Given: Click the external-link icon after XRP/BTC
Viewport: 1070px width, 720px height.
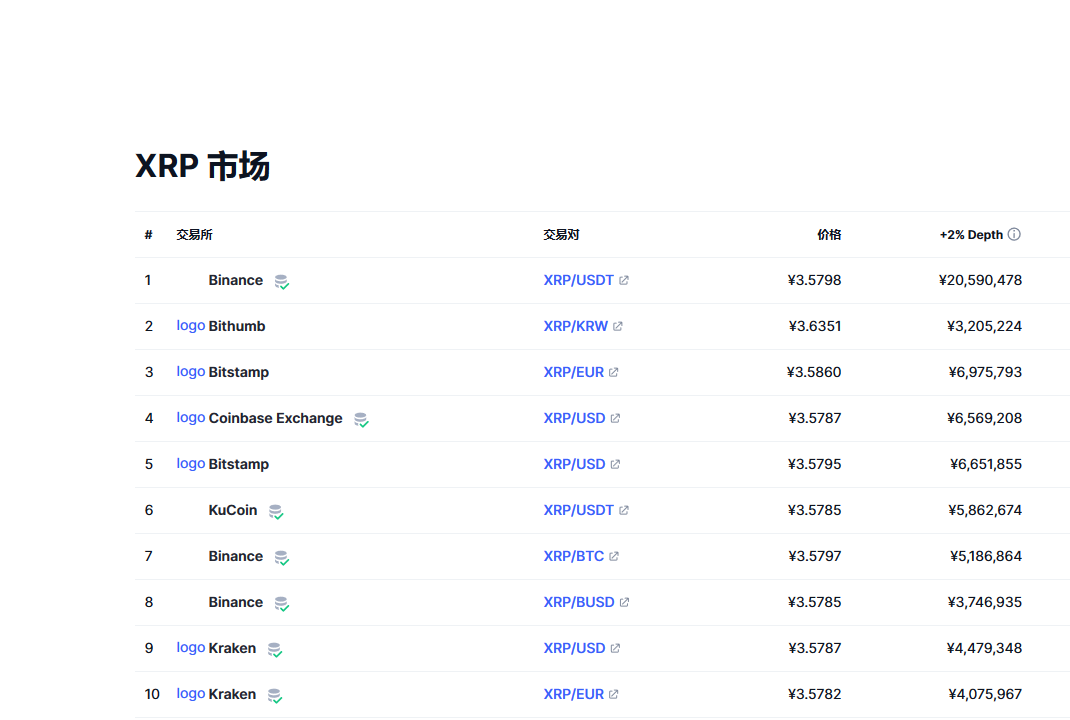Looking at the screenshot, I should coord(613,556).
